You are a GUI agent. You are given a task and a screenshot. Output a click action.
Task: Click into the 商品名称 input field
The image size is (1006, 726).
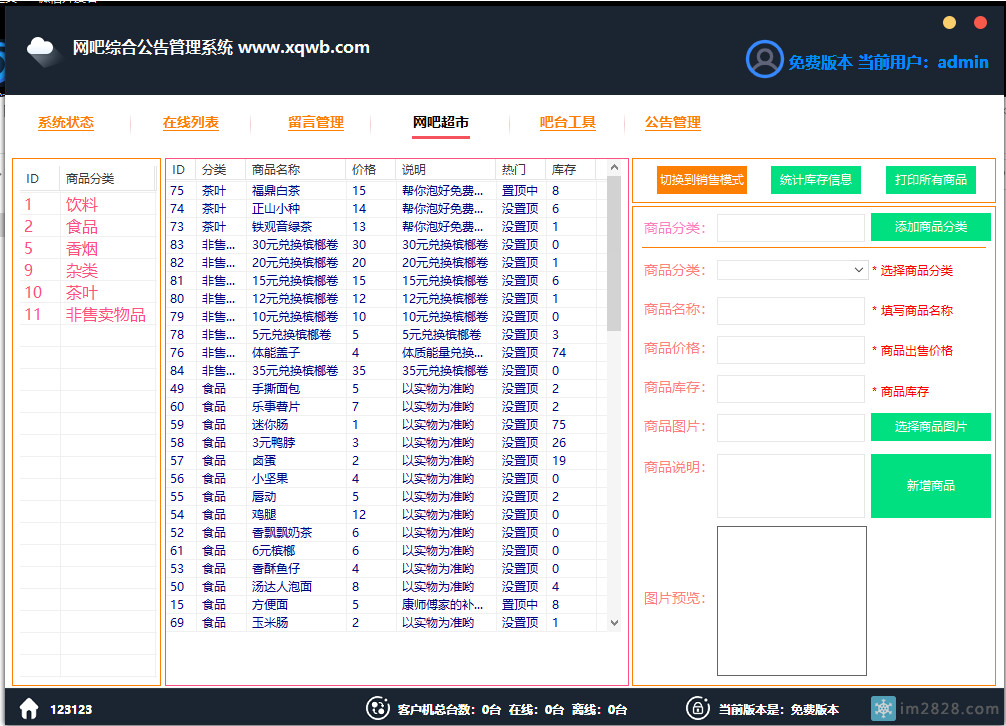[x=790, y=310]
